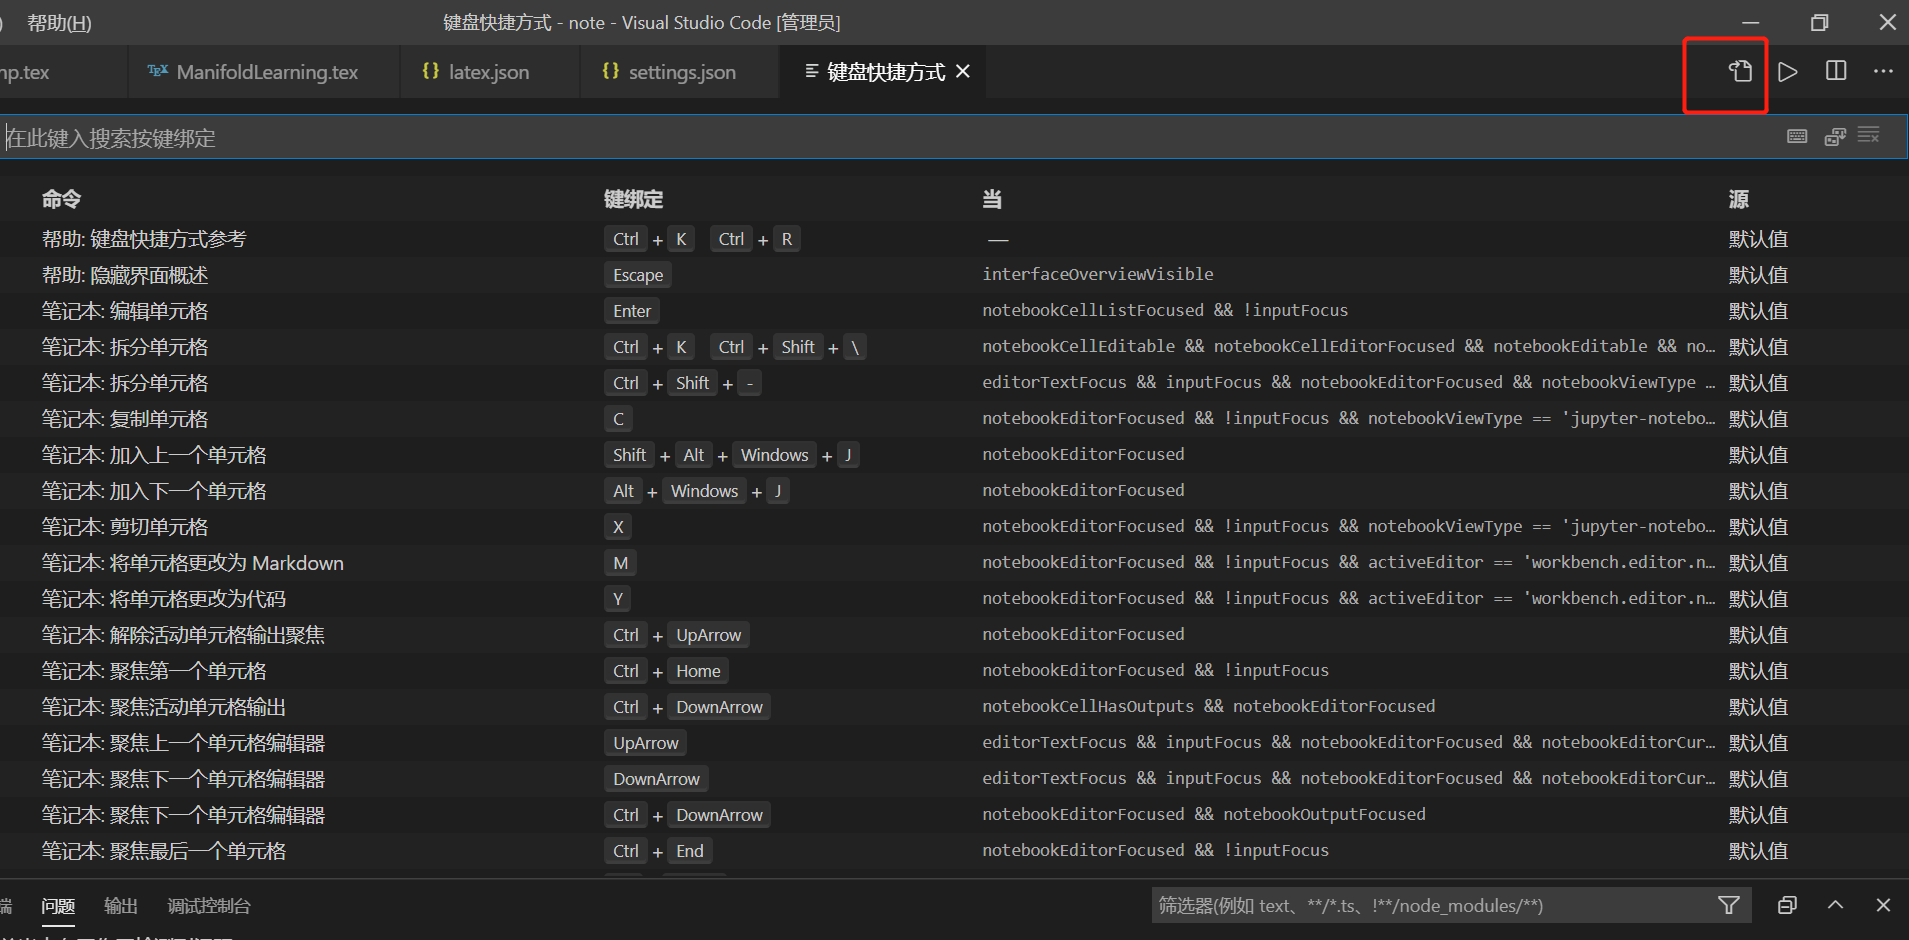Image resolution: width=1909 pixels, height=940 pixels.
Task: Open the editor more actions ellipsis
Action: tap(1883, 71)
